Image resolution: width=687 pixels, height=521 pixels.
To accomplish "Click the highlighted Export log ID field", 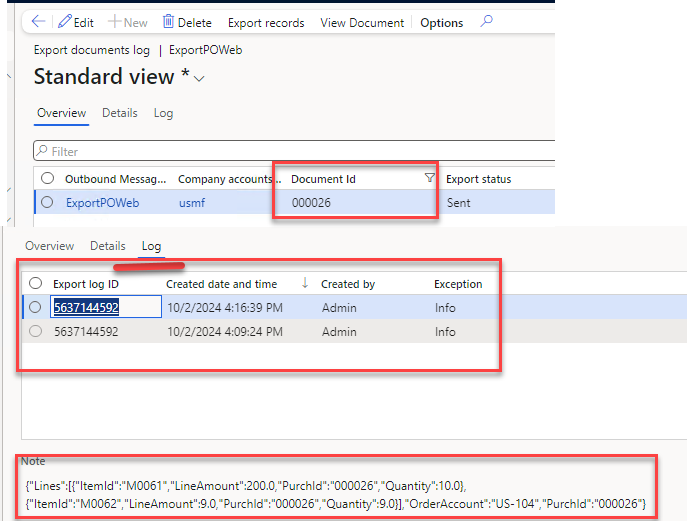I will point(106,307).
